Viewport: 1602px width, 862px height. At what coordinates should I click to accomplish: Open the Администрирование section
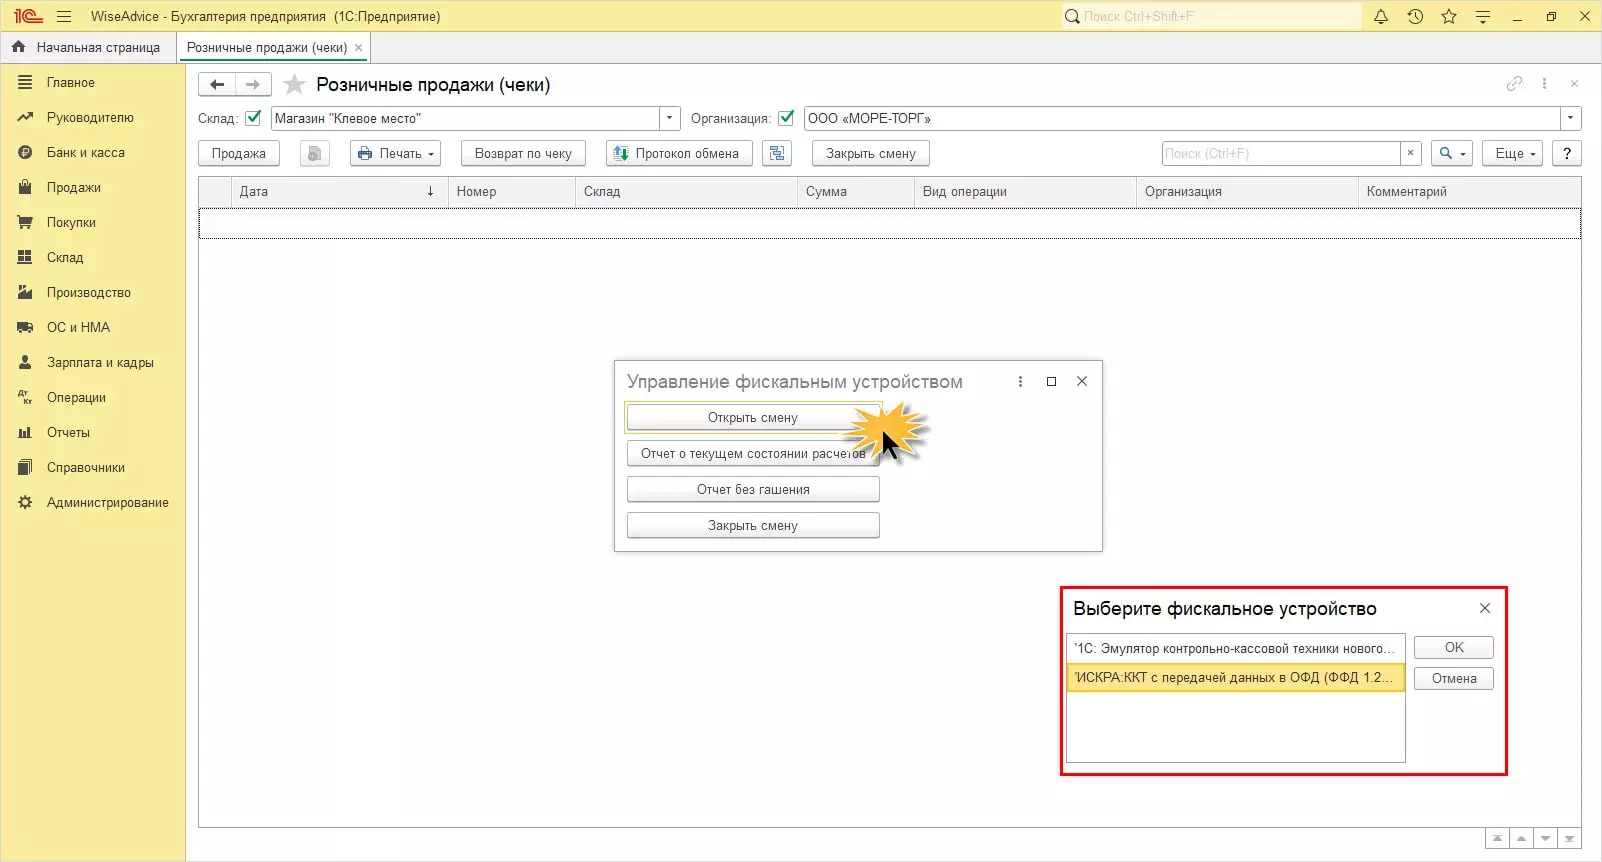click(x=107, y=503)
